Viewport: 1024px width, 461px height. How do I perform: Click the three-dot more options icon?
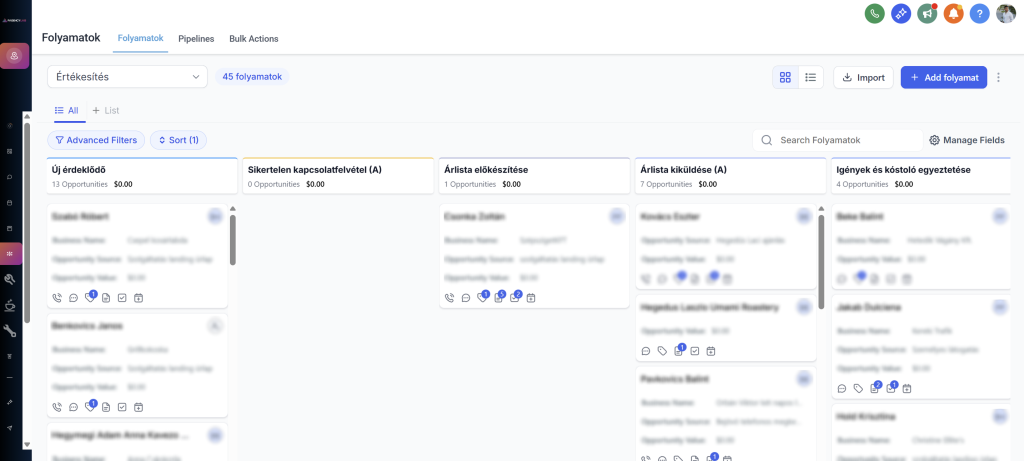click(999, 78)
